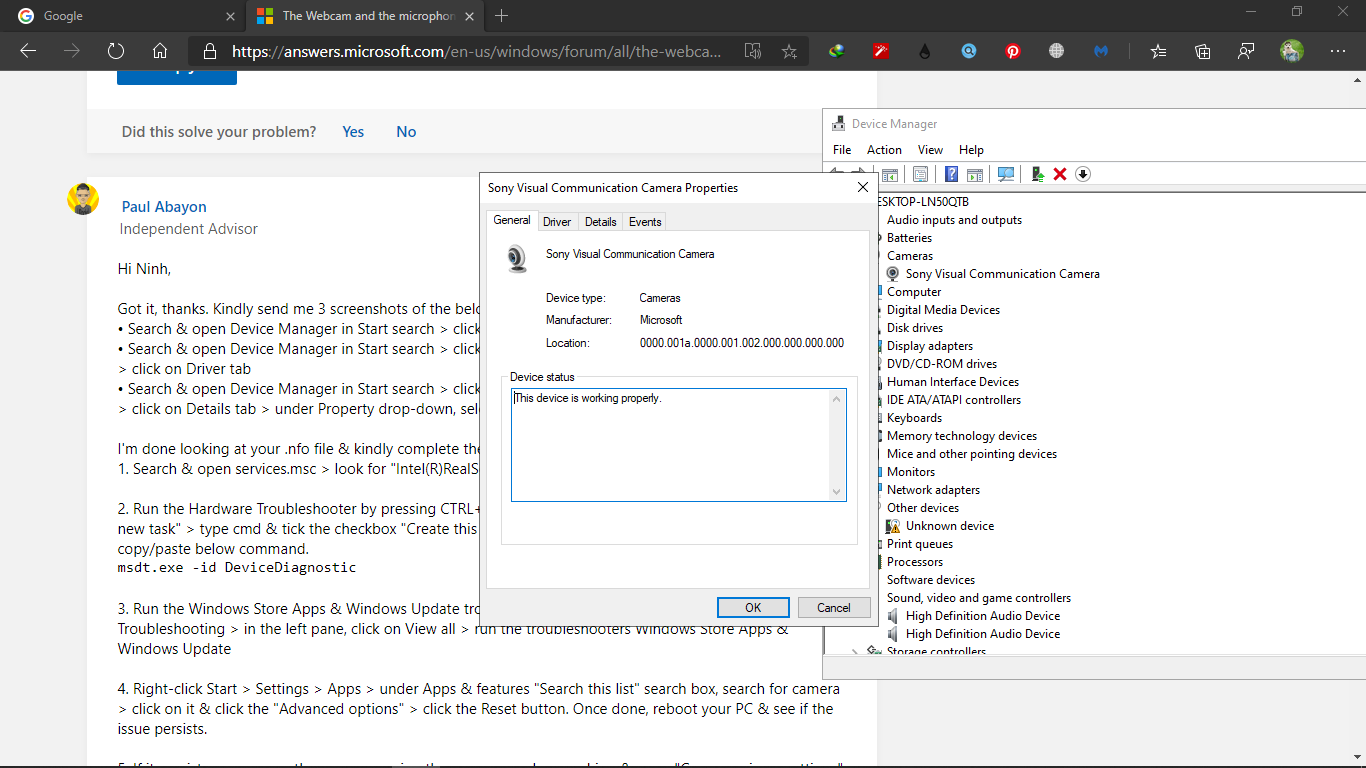Select Sound, video and game controllers category

(x=979, y=598)
